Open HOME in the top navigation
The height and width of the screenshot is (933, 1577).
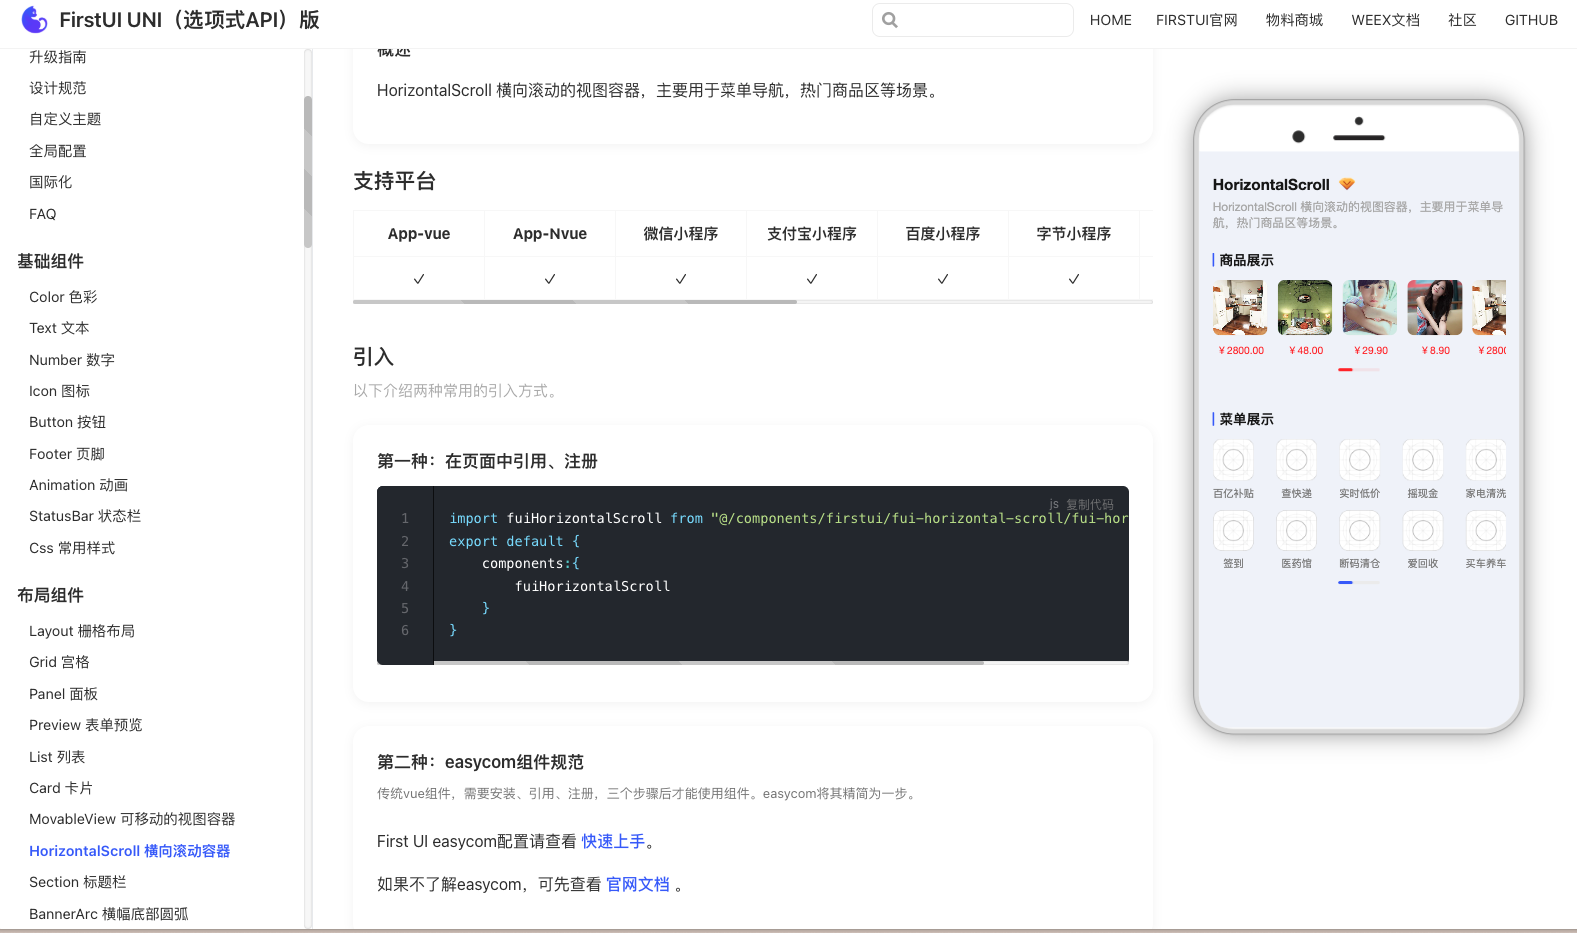pos(1111,20)
